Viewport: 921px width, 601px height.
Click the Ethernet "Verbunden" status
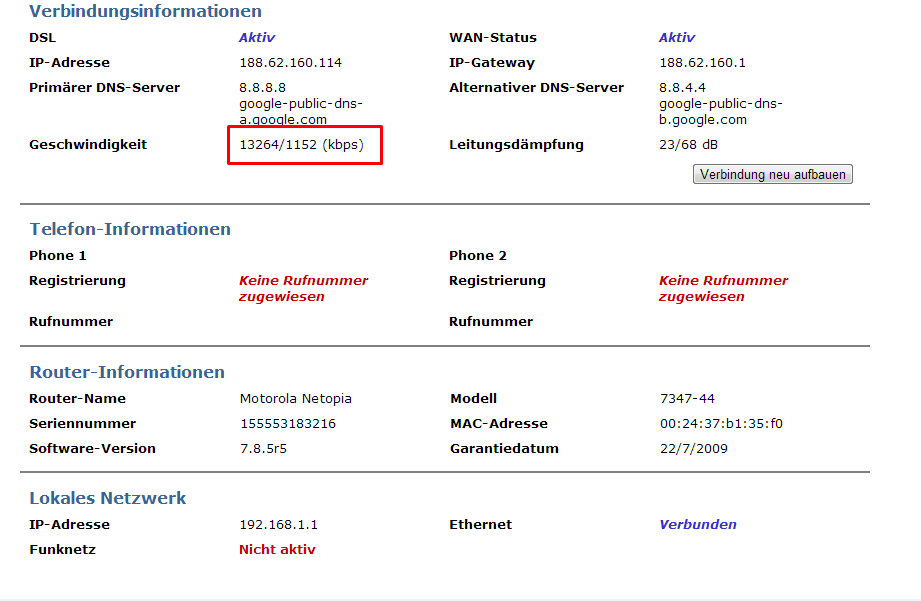coord(697,525)
